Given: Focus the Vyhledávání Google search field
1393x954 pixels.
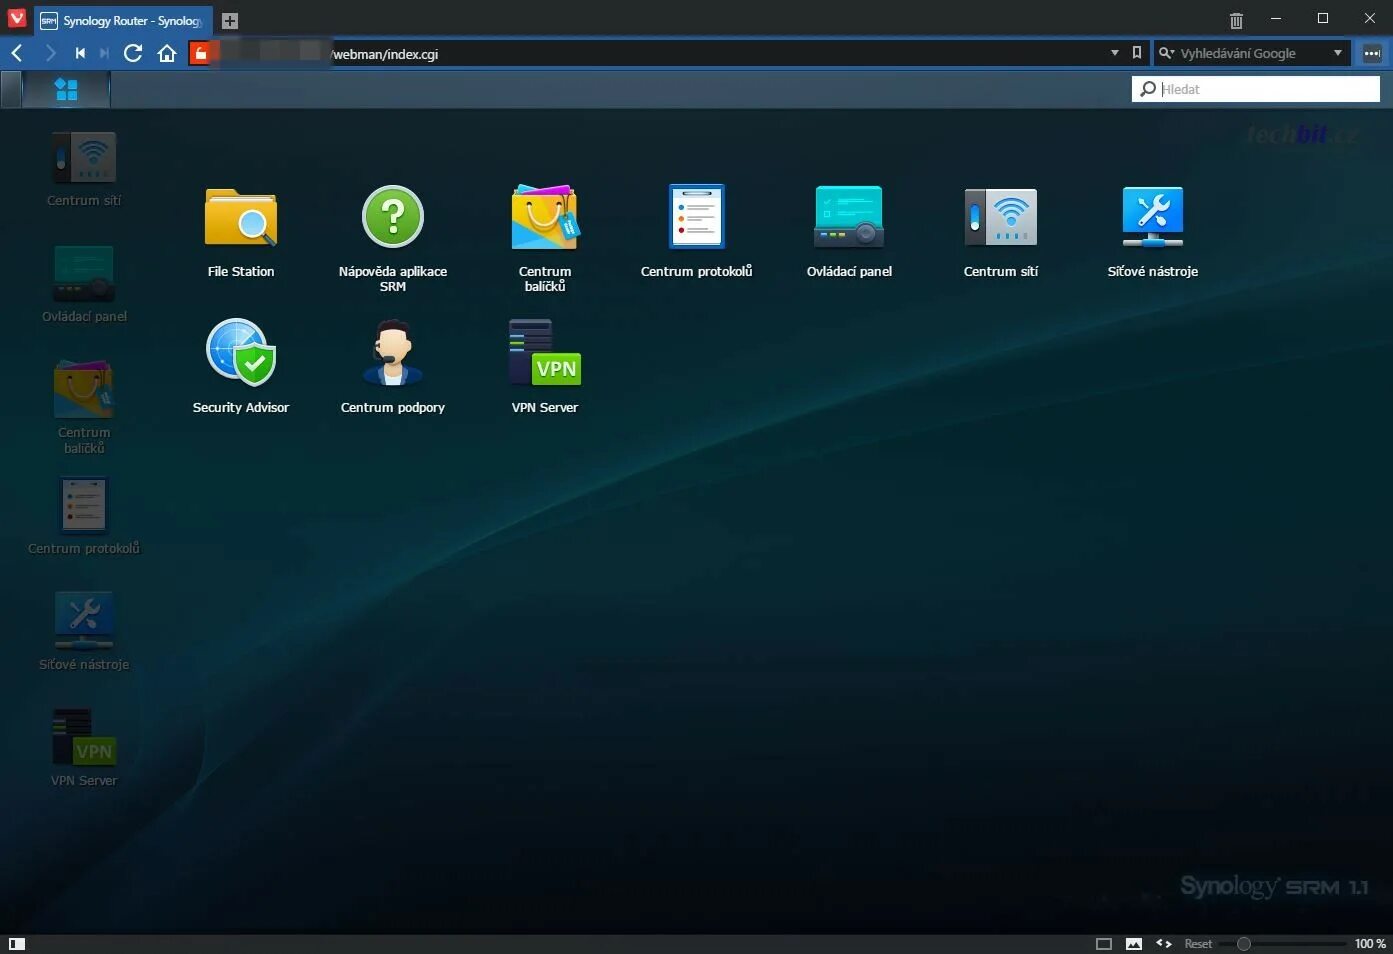Looking at the screenshot, I should (x=1253, y=53).
